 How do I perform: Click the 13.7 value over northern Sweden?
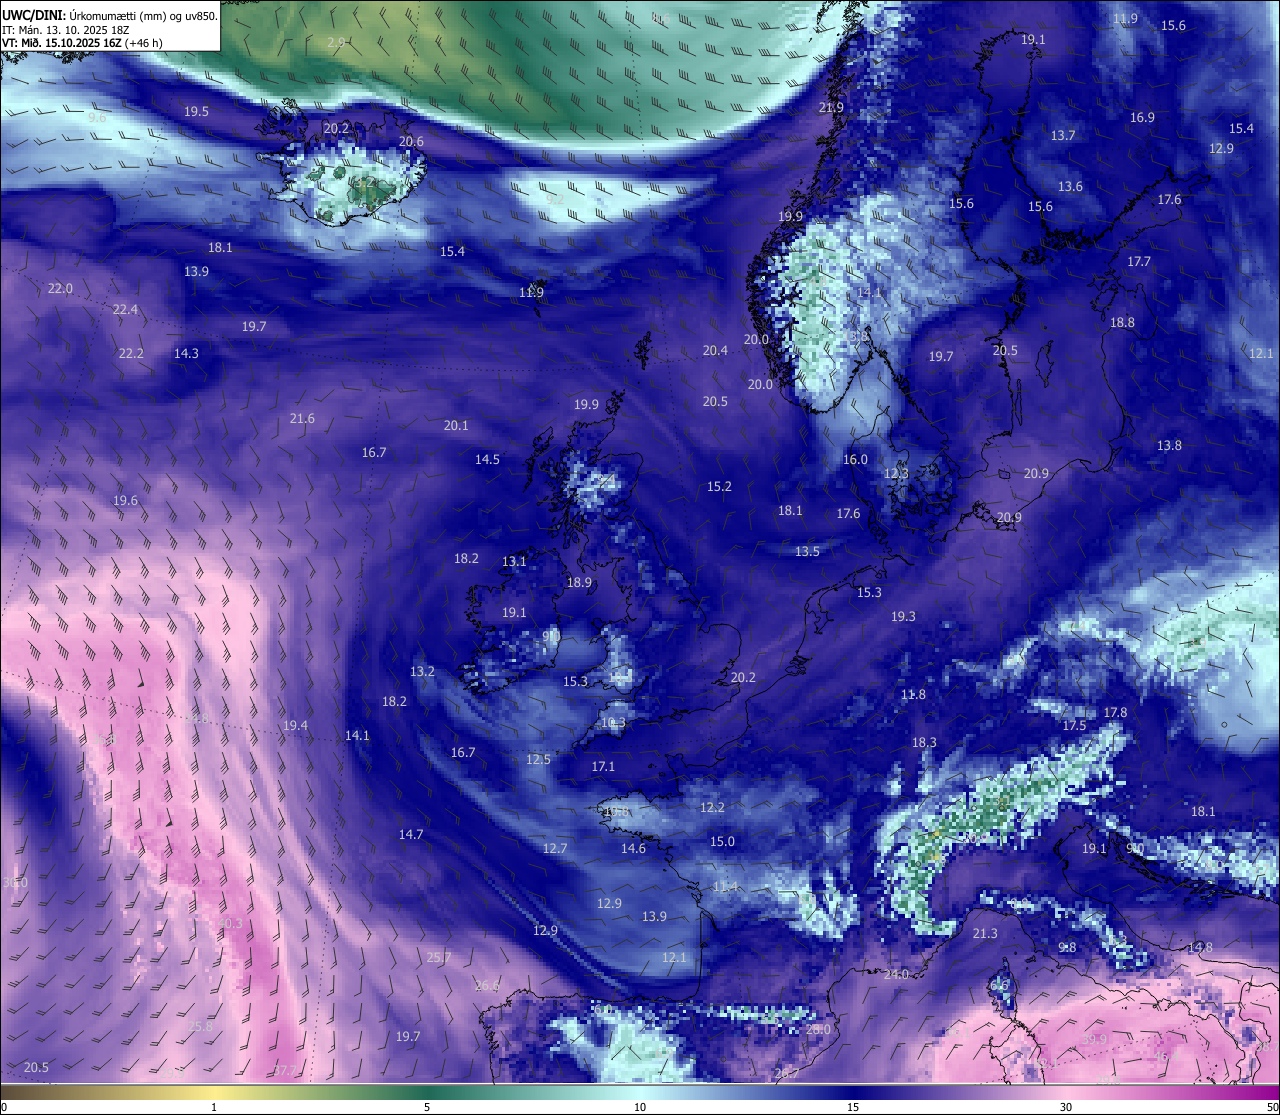coord(1063,136)
